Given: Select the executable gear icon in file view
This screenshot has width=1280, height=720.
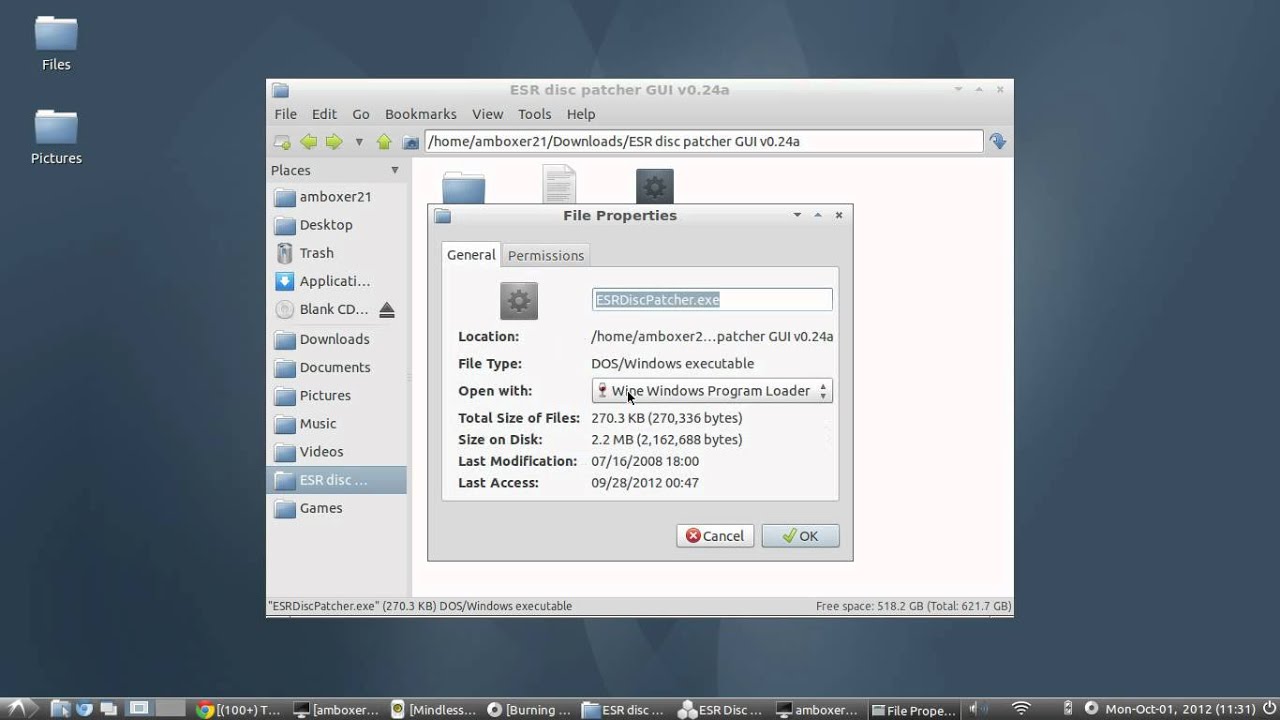Looking at the screenshot, I should [x=655, y=186].
